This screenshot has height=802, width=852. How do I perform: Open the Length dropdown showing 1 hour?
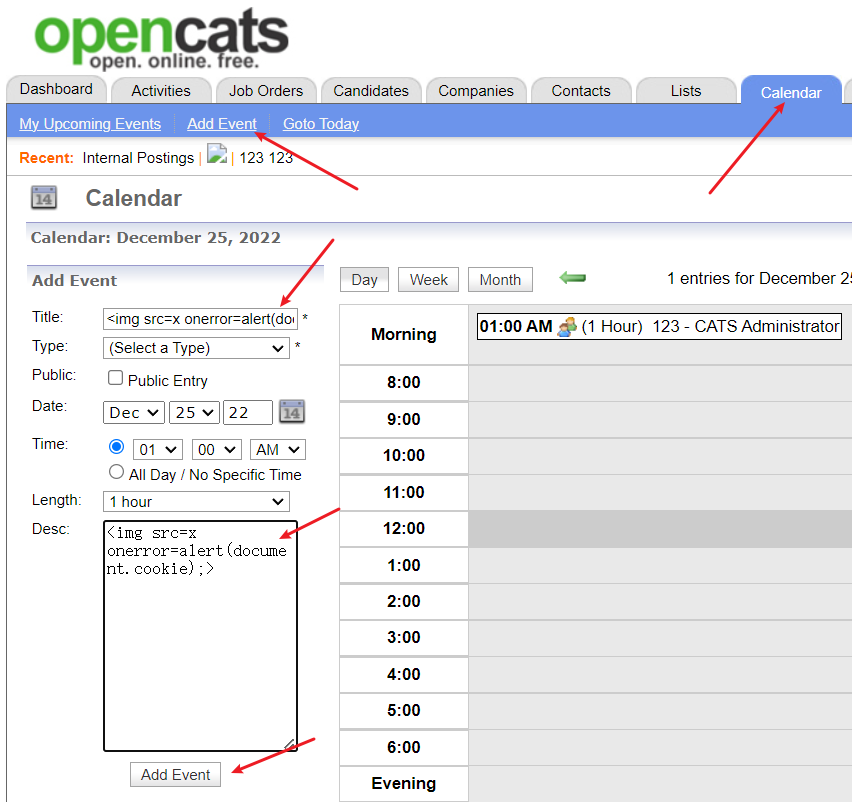pos(196,502)
